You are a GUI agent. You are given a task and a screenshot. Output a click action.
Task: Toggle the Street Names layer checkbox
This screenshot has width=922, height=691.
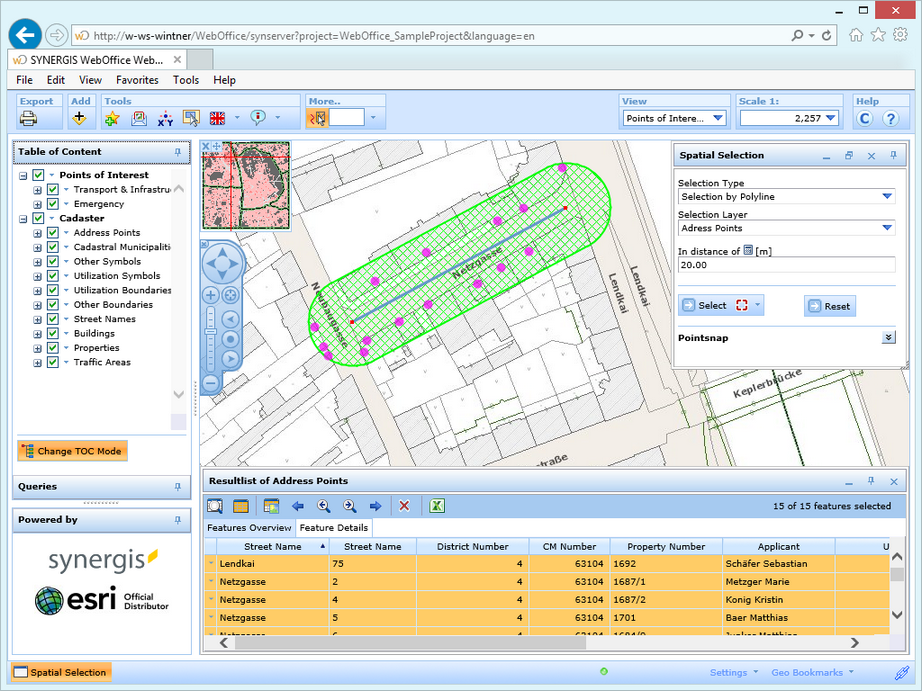point(53,319)
